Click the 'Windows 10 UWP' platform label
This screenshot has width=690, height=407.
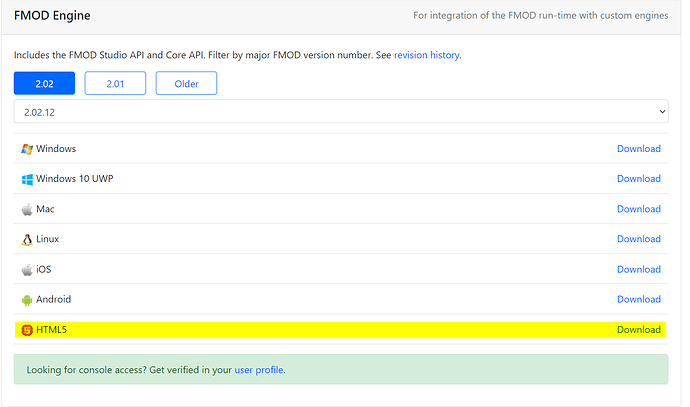pyautogui.click(x=74, y=179)
